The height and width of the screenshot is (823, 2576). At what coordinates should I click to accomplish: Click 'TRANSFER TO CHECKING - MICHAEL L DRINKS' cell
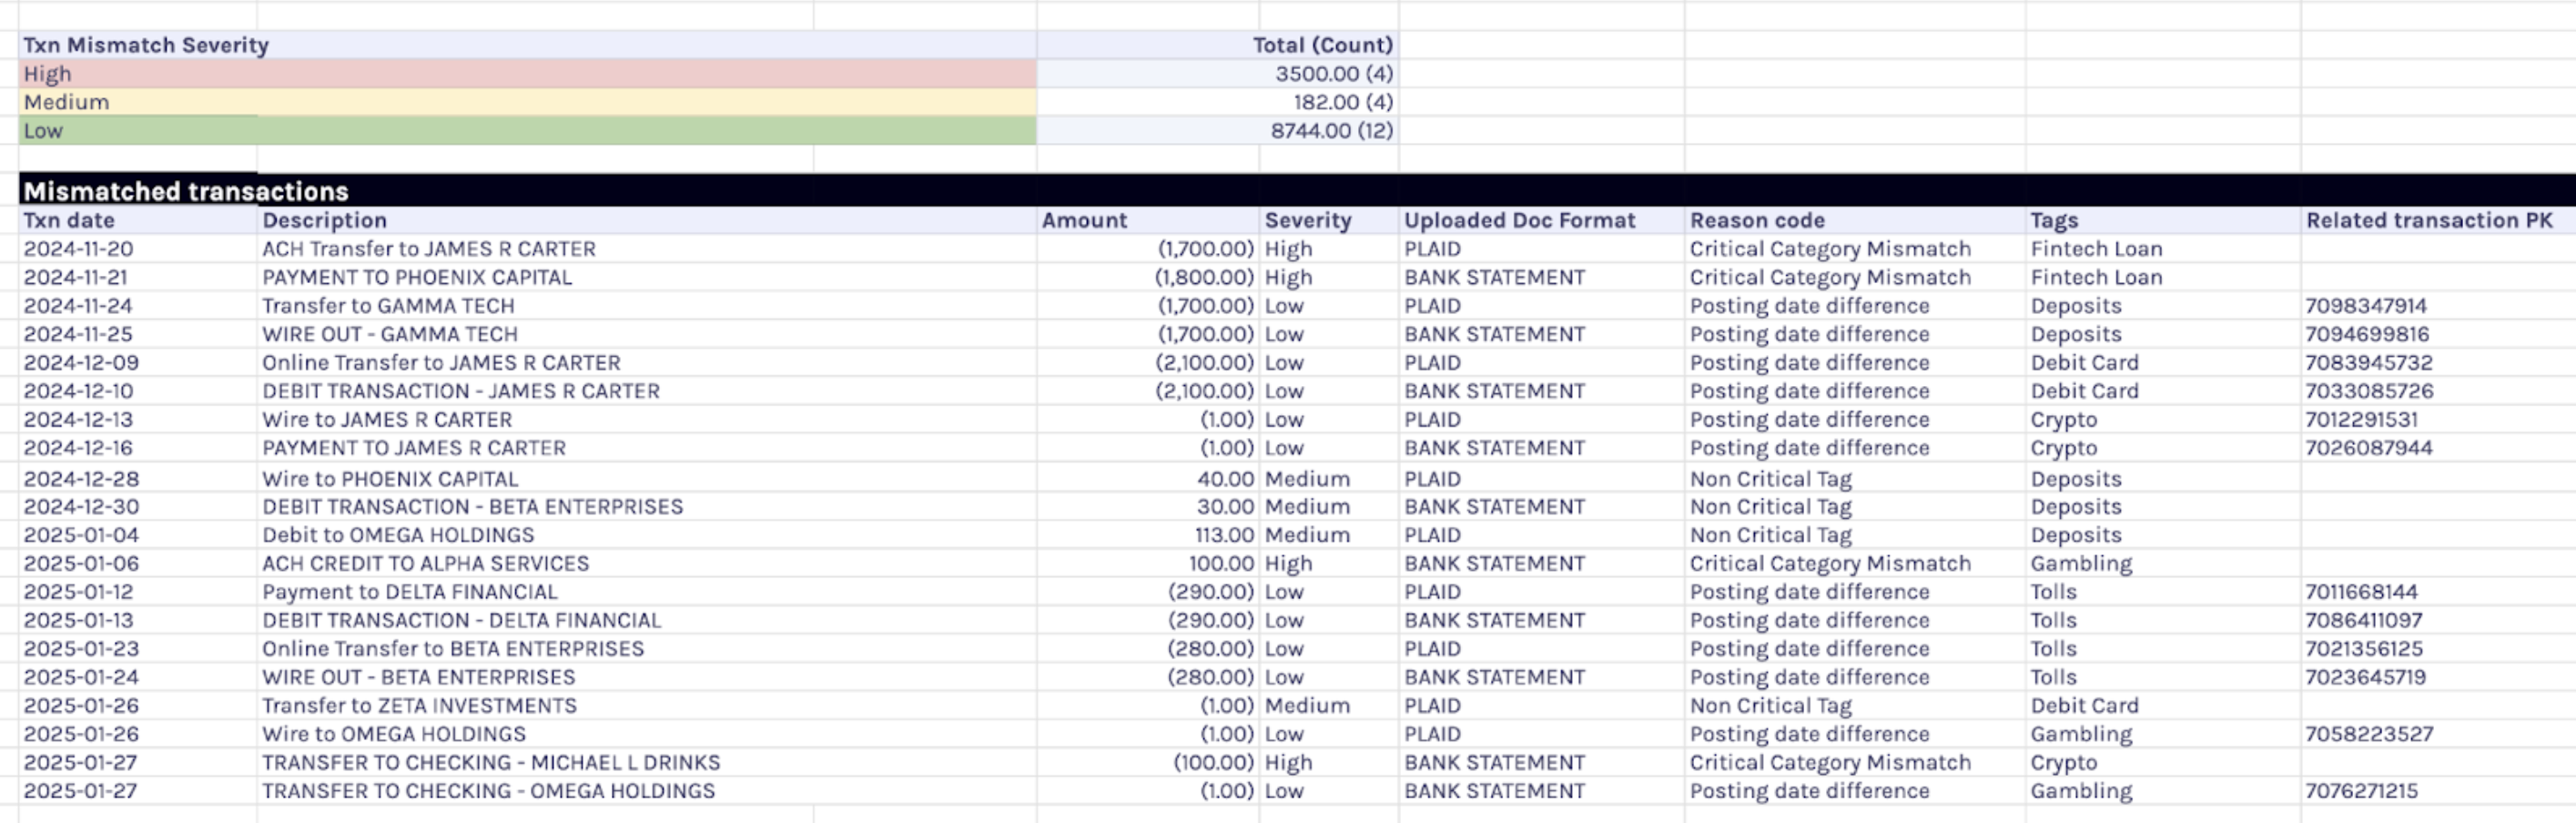[647, 763]
